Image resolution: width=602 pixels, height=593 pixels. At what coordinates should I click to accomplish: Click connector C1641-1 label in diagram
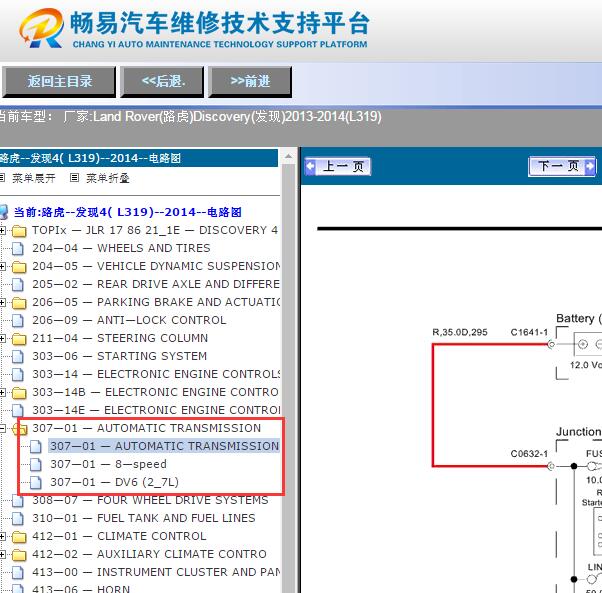tap(529, 332)
